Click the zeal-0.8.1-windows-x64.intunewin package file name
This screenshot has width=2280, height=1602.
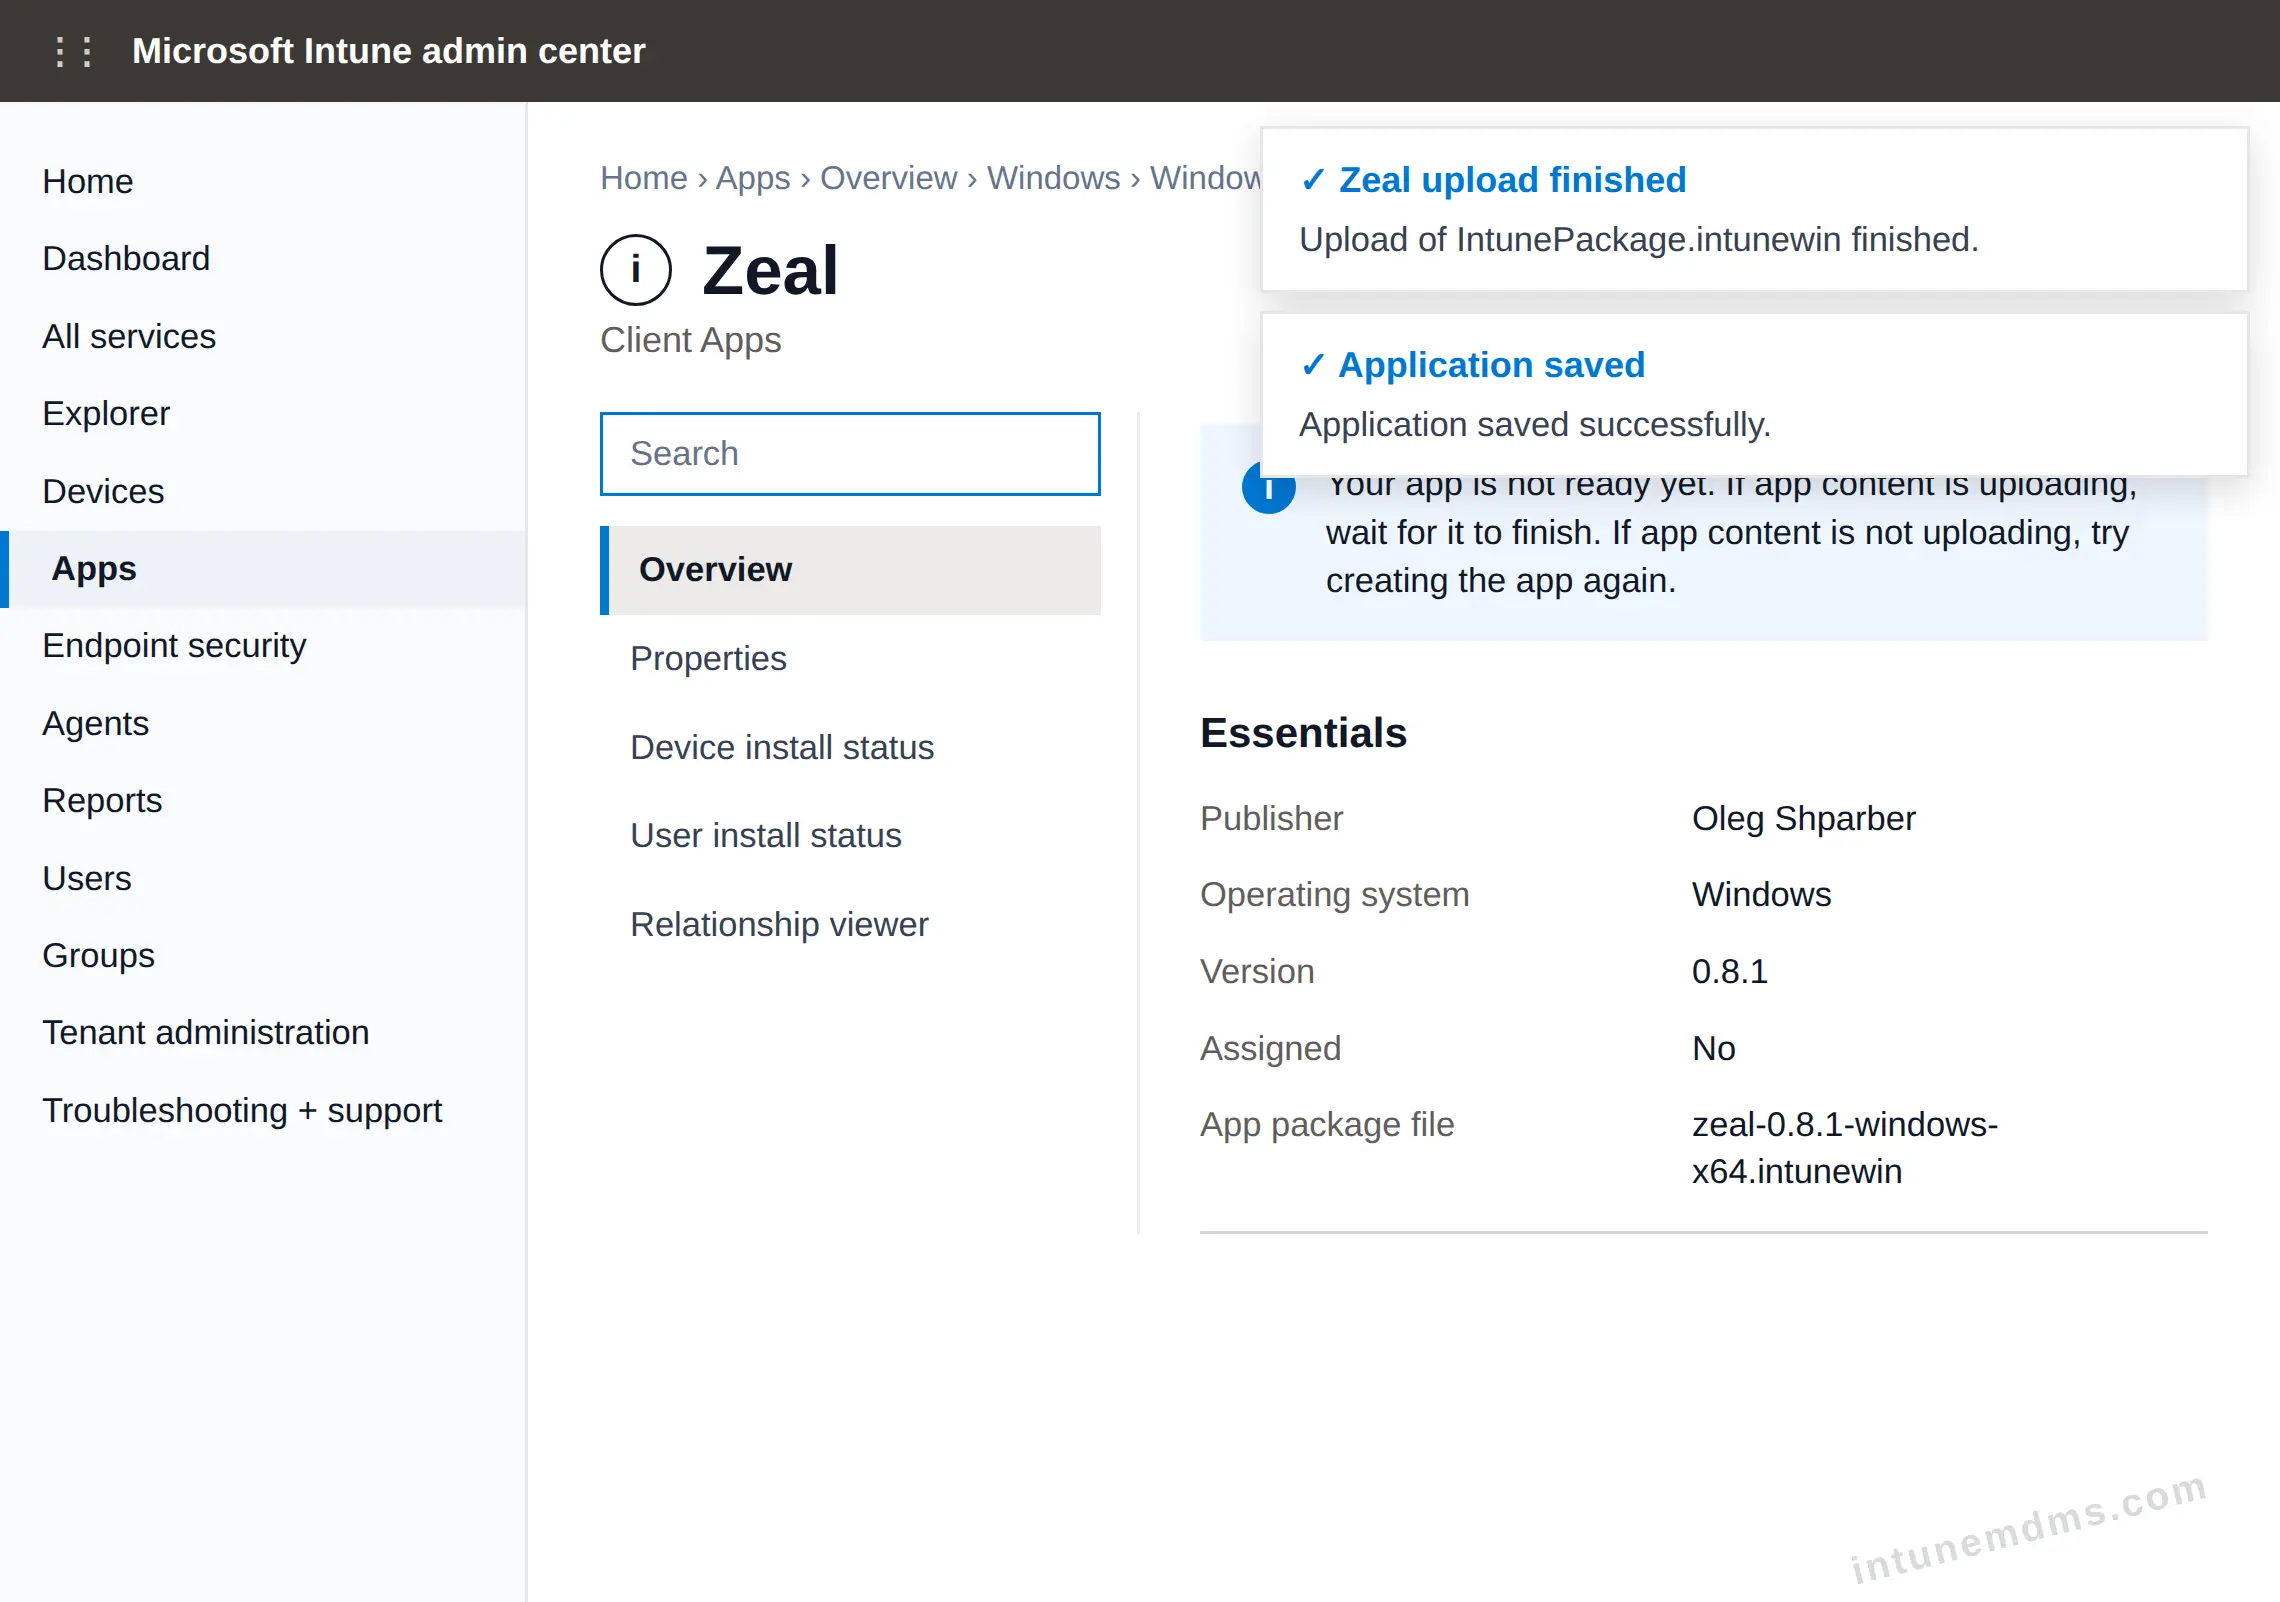(1845, 1148)
